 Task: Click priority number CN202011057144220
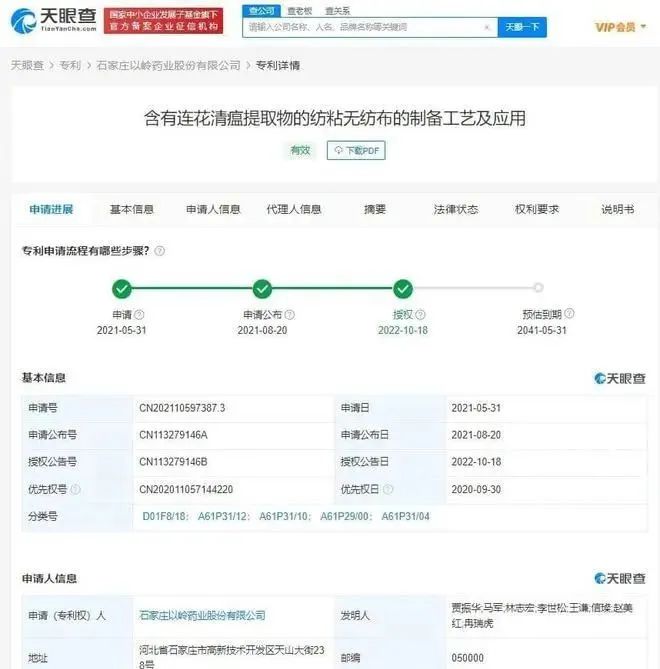point(186,489)
